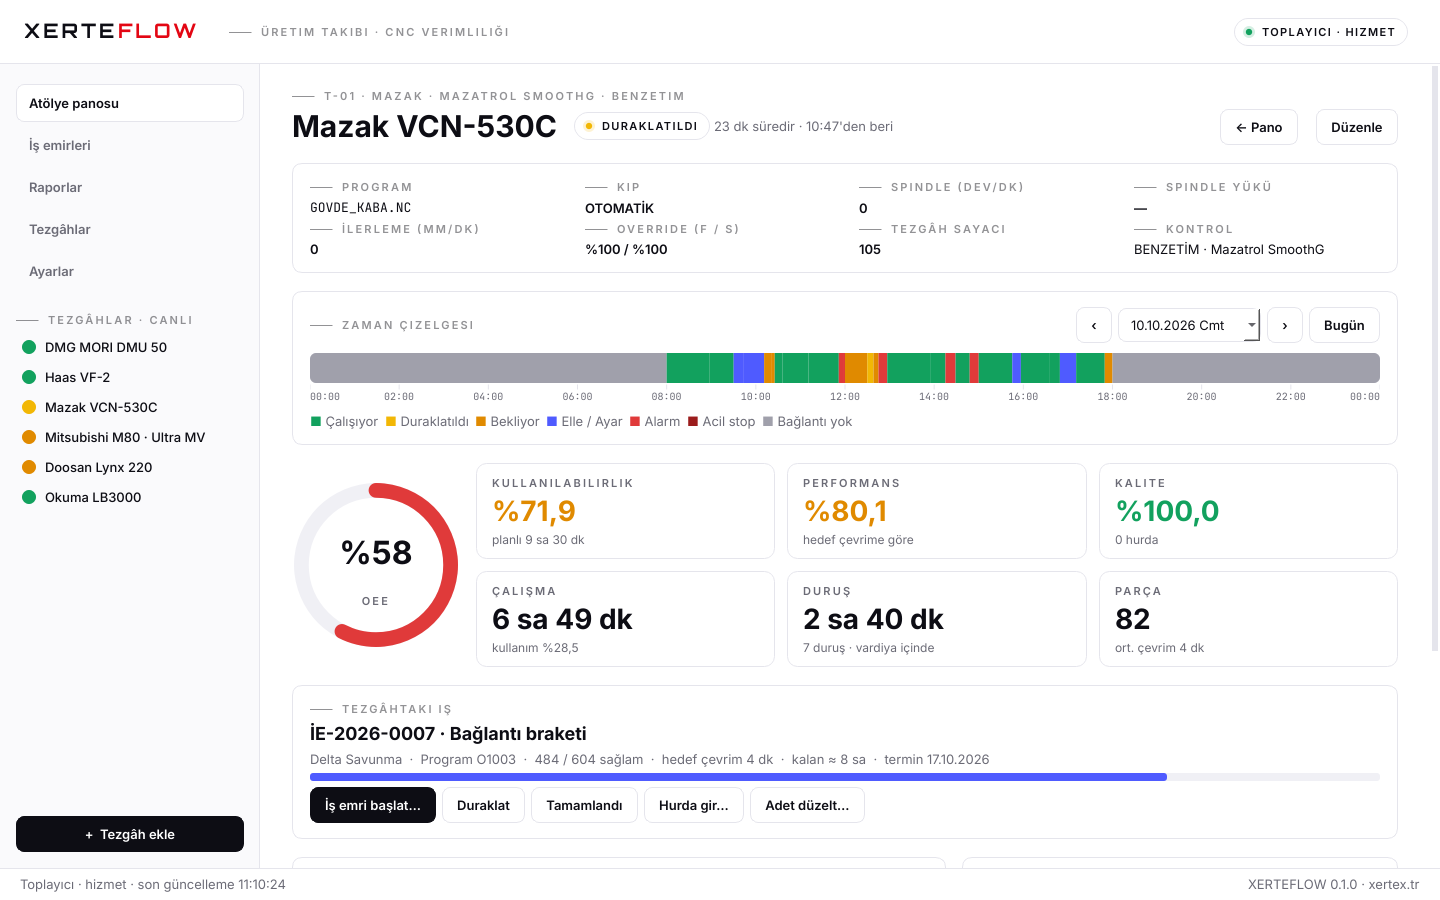This screenshot has width=1440, height=900.
Task: Click Kalite %100,0 card
Action: pyautogui.click(x=1248, y=511)
